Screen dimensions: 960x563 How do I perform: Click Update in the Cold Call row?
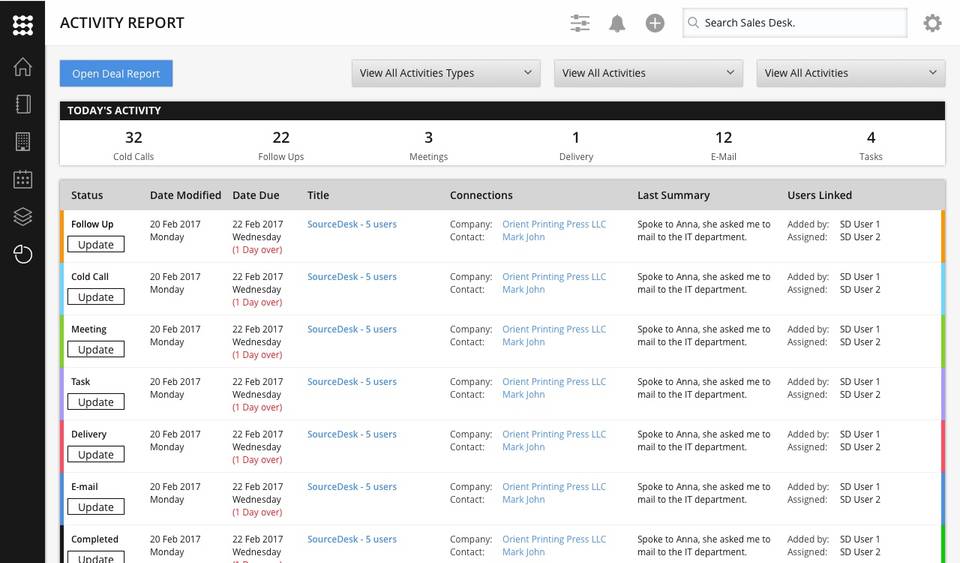point(96,297)
